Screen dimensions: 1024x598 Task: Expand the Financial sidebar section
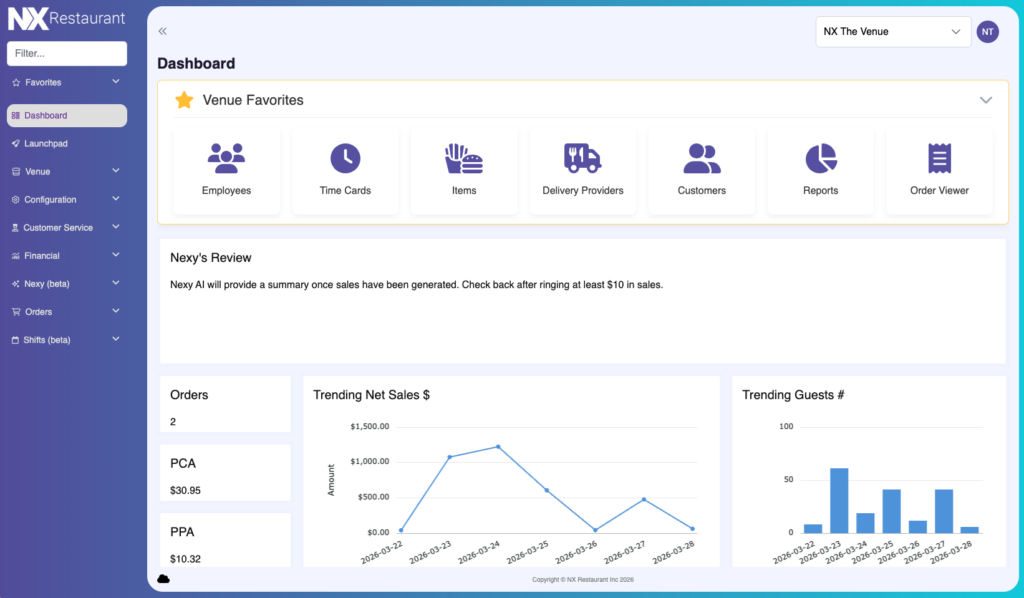tap(66, 255)
